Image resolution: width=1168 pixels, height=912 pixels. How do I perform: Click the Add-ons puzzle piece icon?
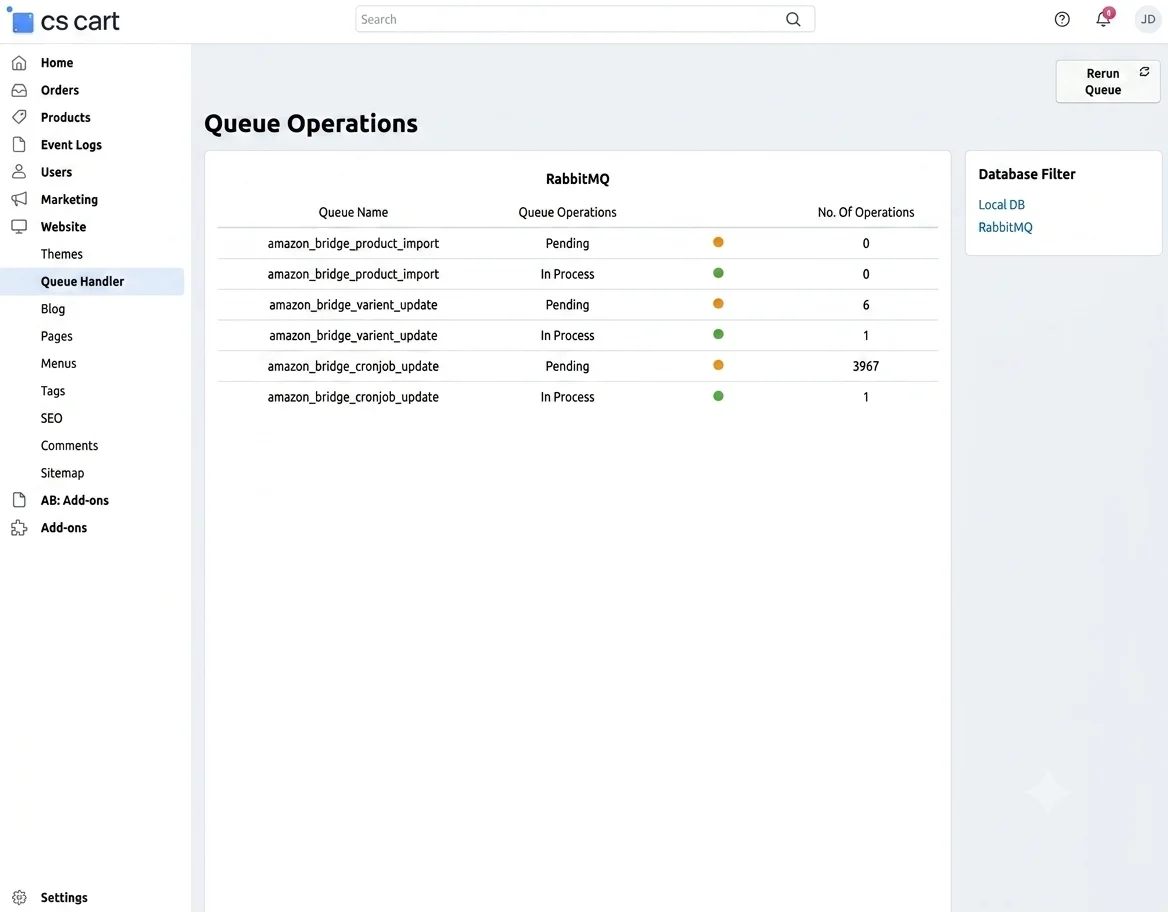pos(19,528)
